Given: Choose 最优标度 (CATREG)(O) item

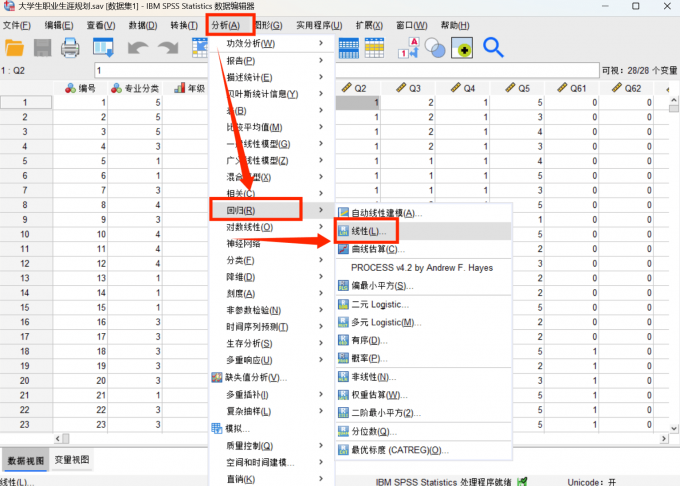Looking at the screenshot, I should click(424, 450).
